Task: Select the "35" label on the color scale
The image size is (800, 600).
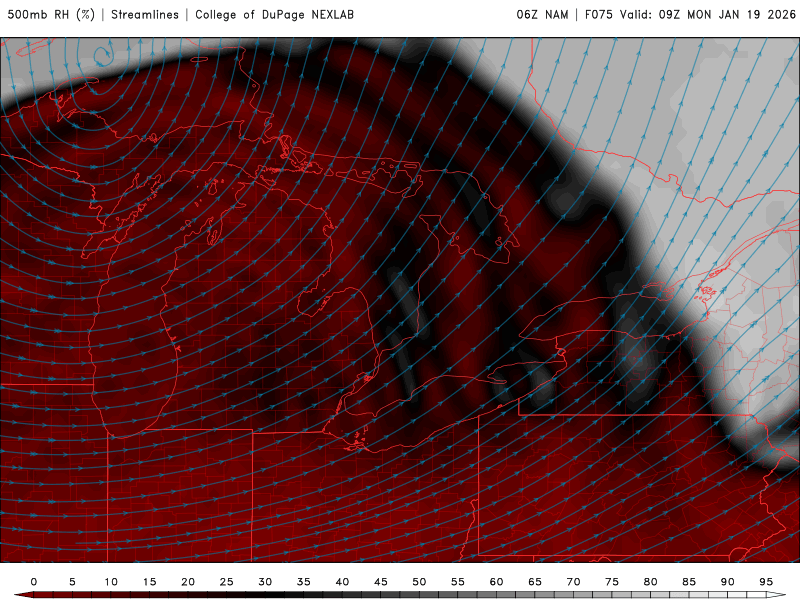Action: pos(304,582)
